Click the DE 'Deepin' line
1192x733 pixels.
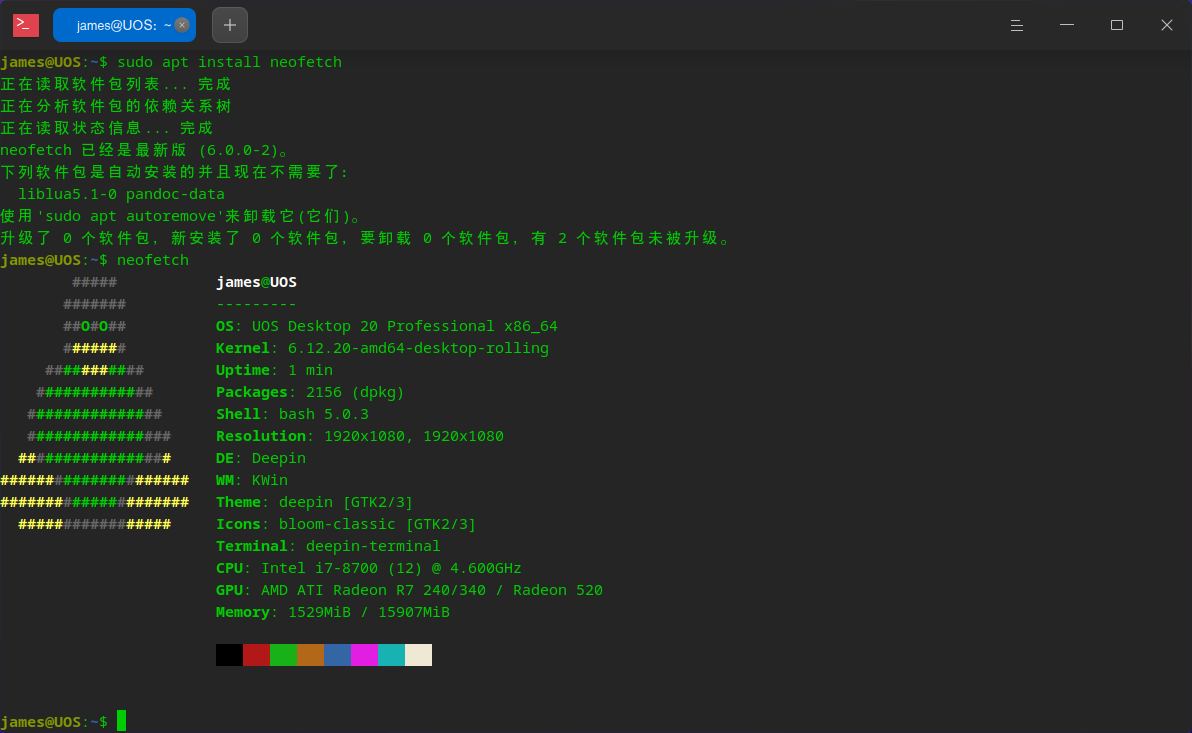coord(261,459)
